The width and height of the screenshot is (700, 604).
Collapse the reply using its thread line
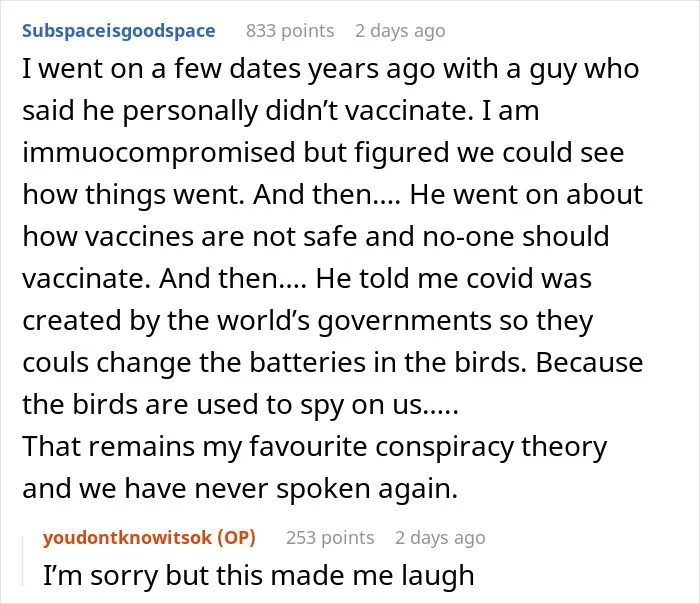click(23, 561)
